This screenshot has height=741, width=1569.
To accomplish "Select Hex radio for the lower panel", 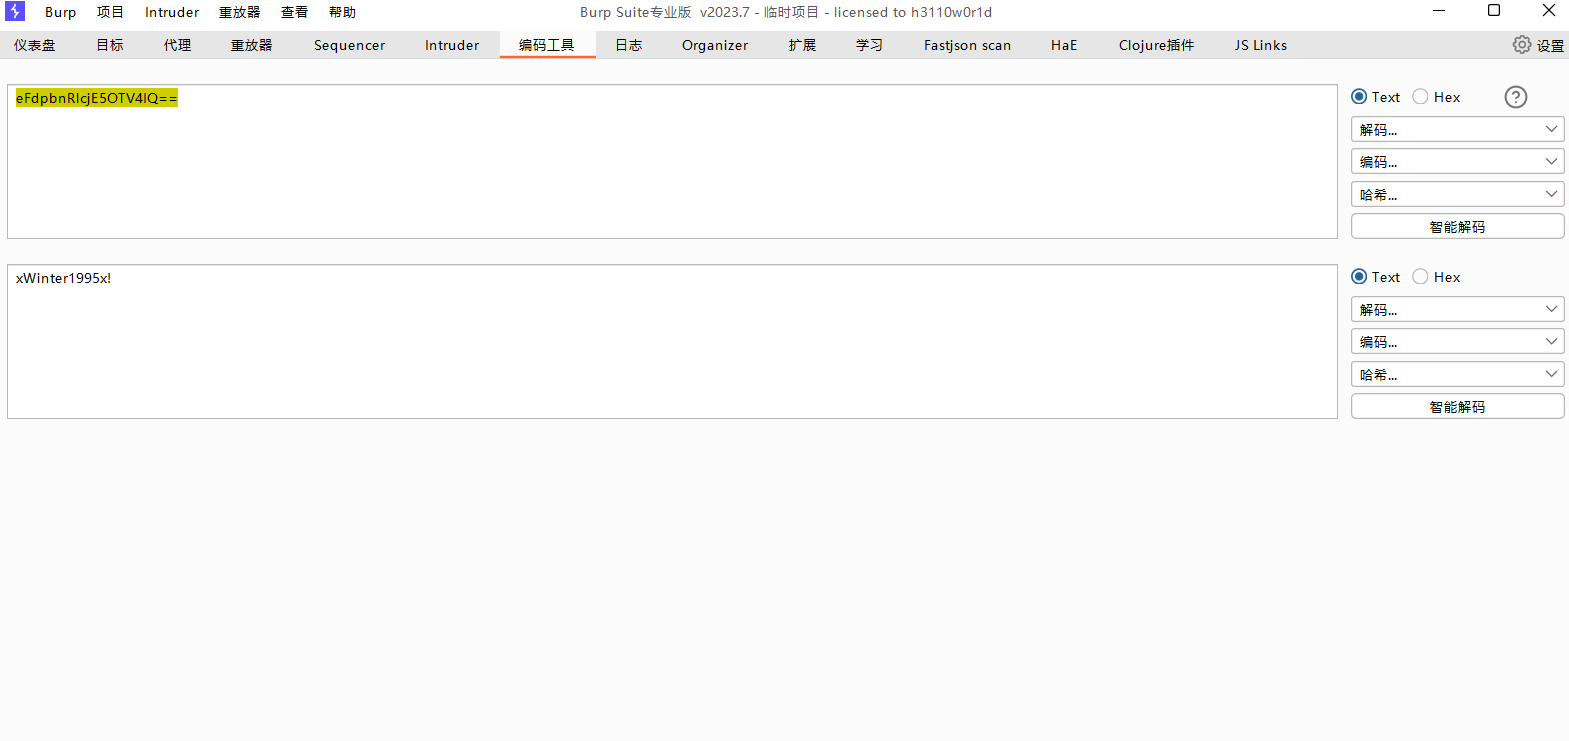I will click(x=1420, y=277).
